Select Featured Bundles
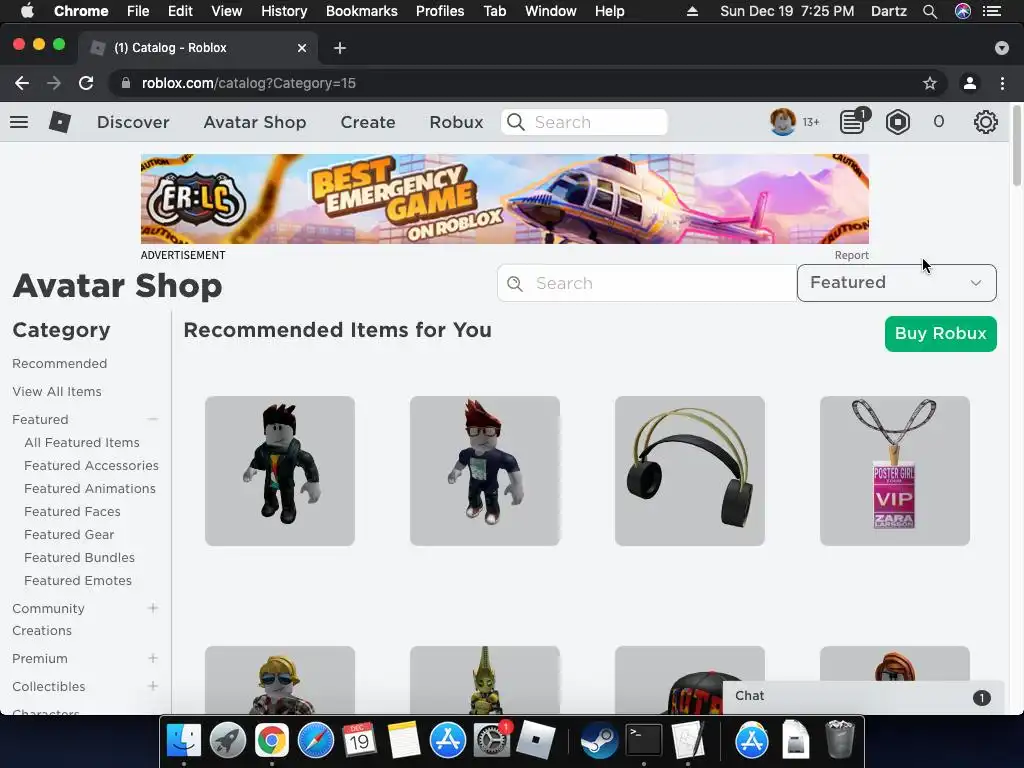This screenshot has width=1024, height=768. [79, 558]
